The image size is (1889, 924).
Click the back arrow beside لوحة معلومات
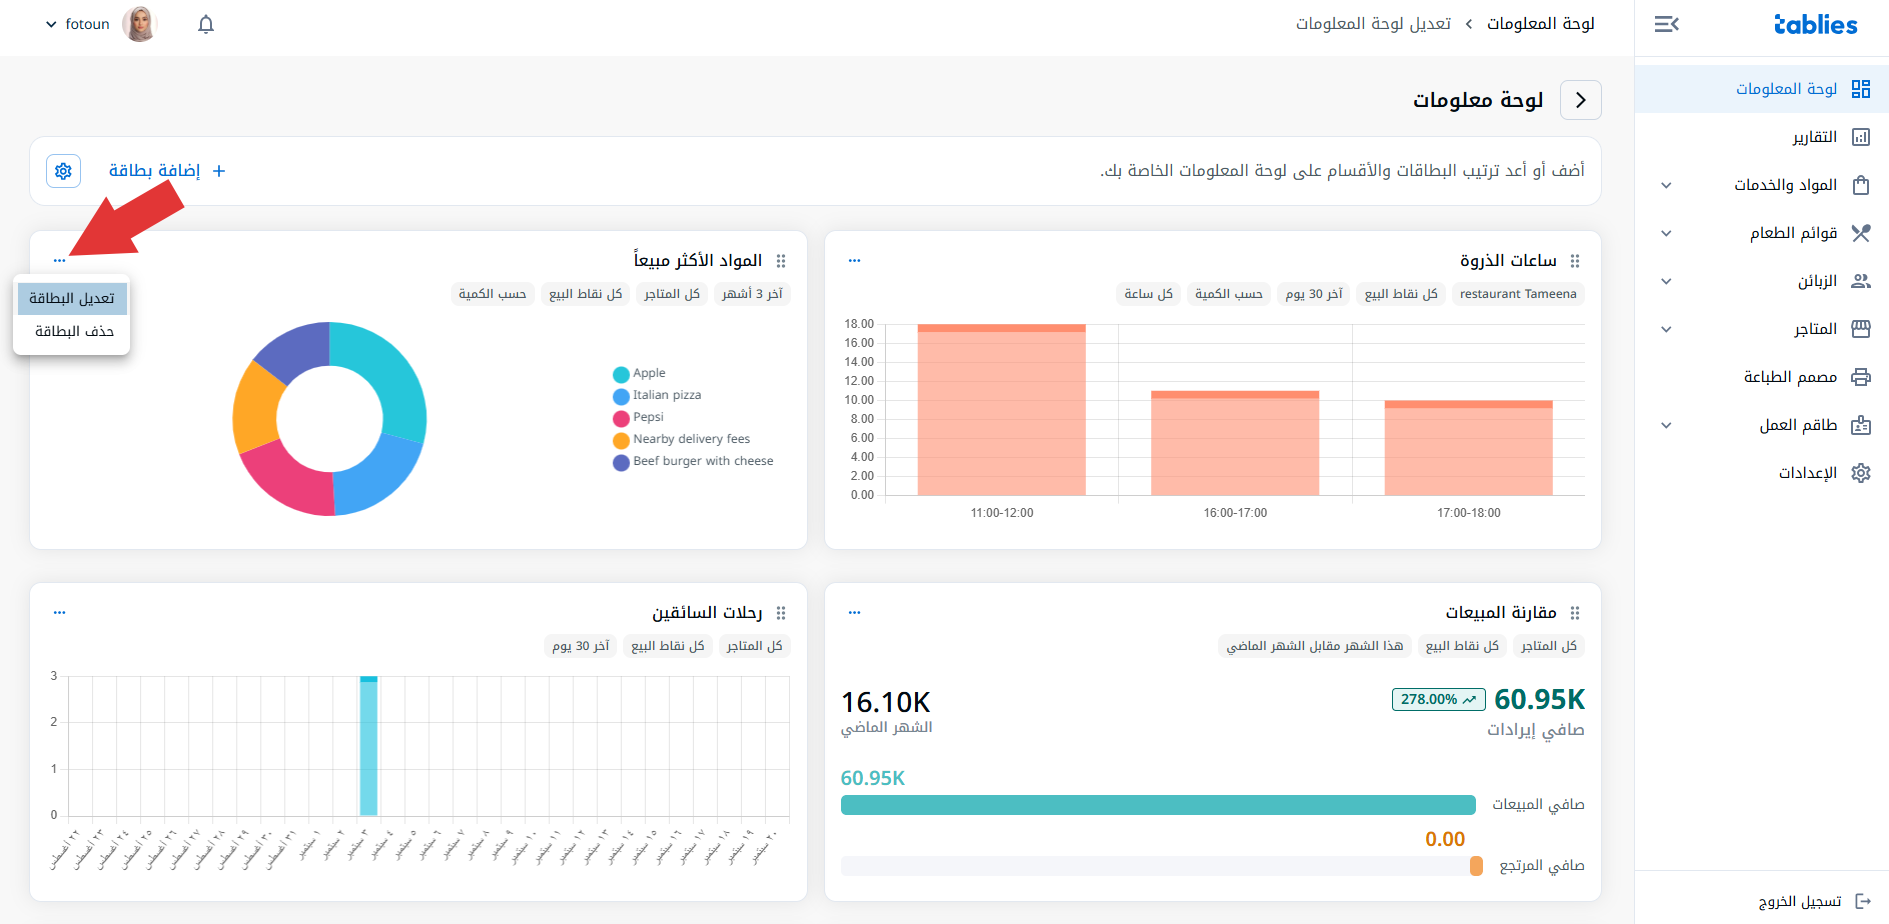pos(1581,100)
